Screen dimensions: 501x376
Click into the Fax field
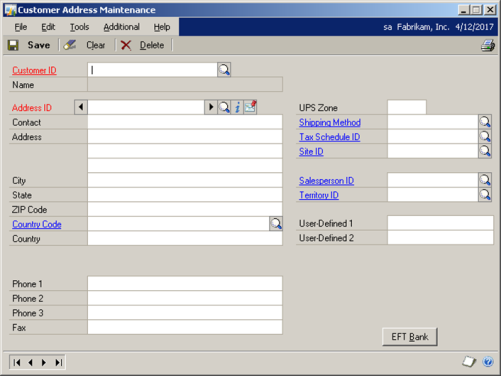(x=185, y=327)
